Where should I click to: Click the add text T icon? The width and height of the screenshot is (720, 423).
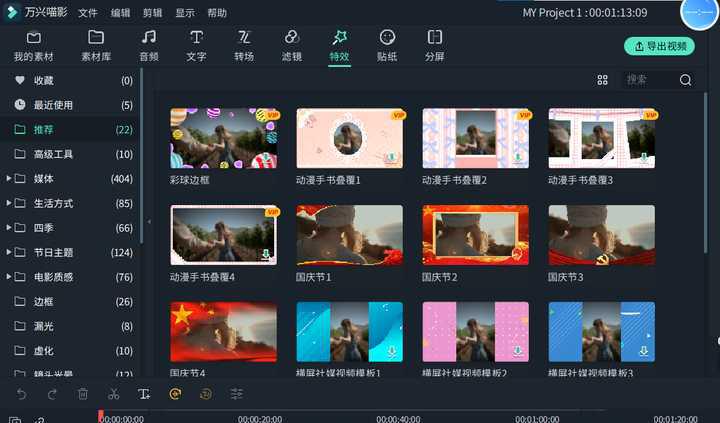coord(144,394)
